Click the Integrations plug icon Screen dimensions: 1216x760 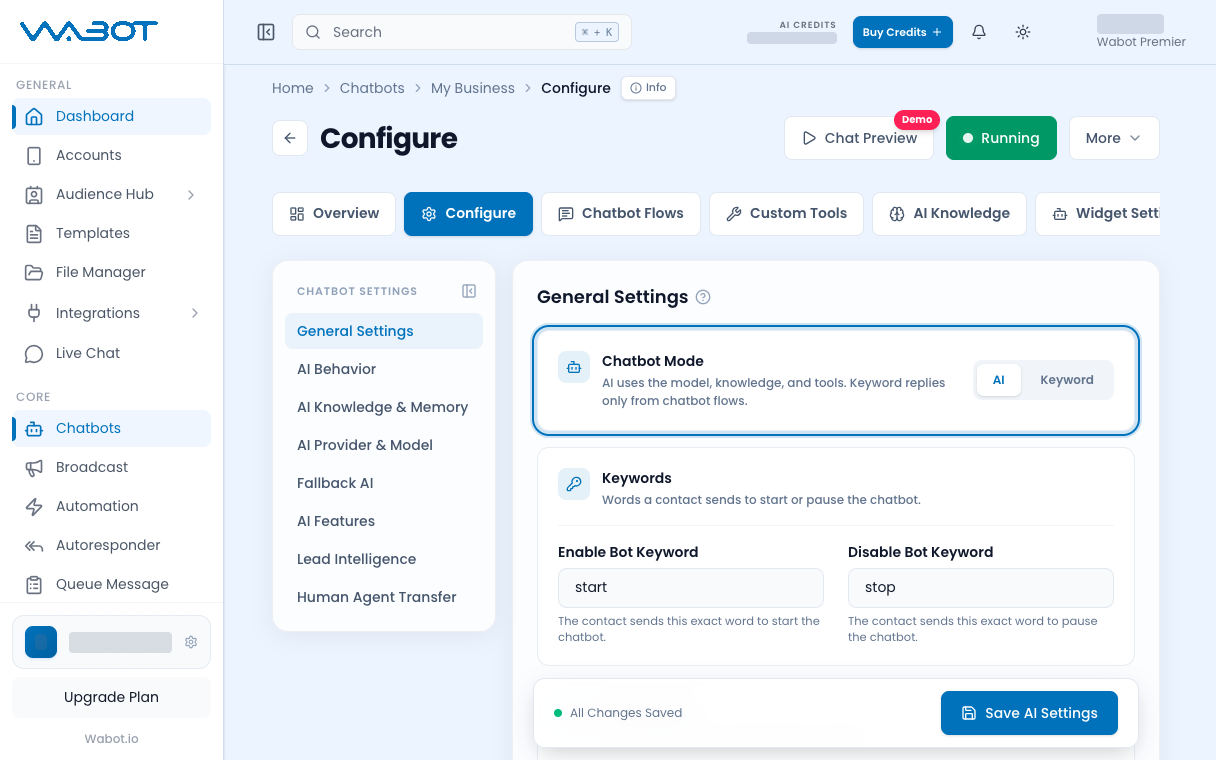[x=34, y=313]
